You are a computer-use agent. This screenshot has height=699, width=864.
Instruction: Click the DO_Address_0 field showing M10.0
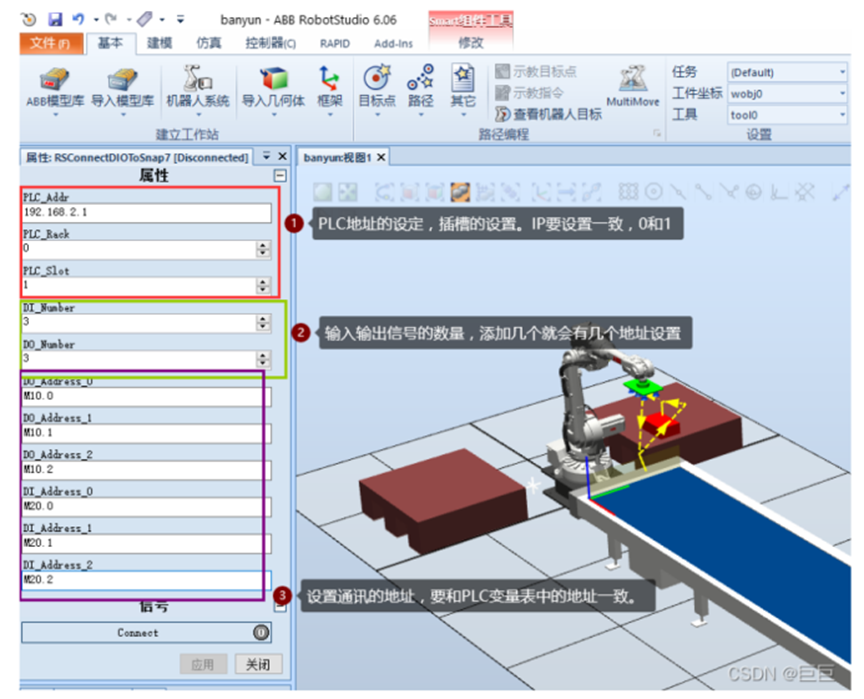147,397
